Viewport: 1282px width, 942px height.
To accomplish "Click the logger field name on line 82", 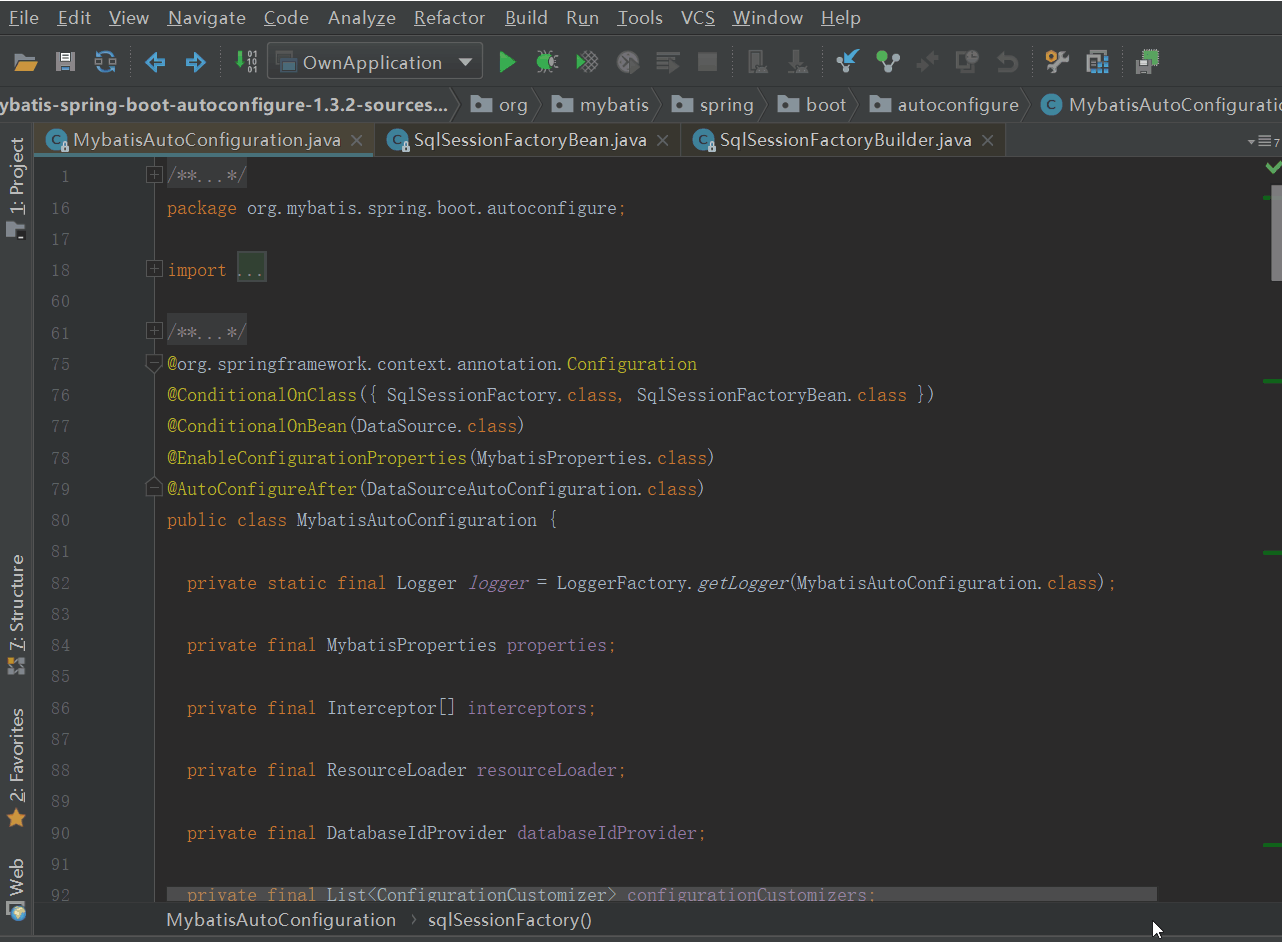I will pyautogui.click(x=497, y=583).
